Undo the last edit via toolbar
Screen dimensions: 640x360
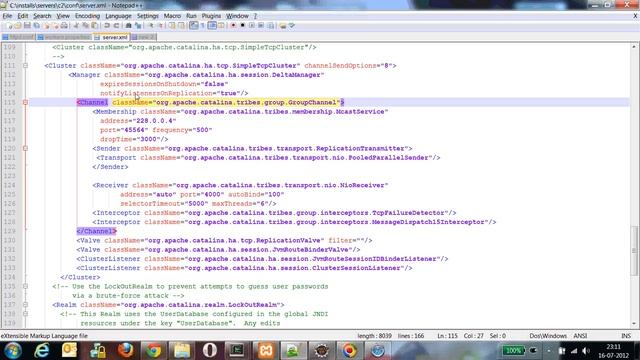point(107,25)
